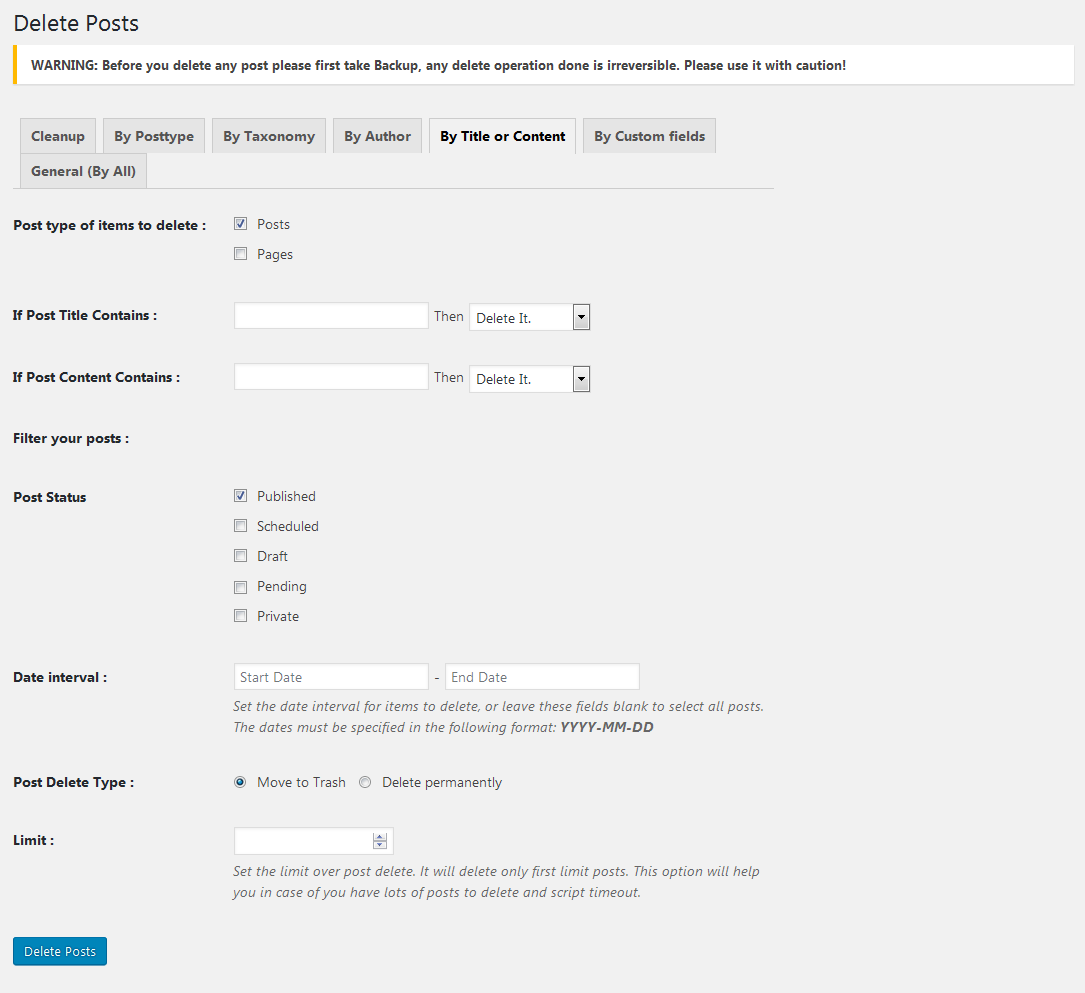The height and width of the screenshot is (993, 1085).
Task: Enable the Pending status checkbox
Action: (240, 586)
